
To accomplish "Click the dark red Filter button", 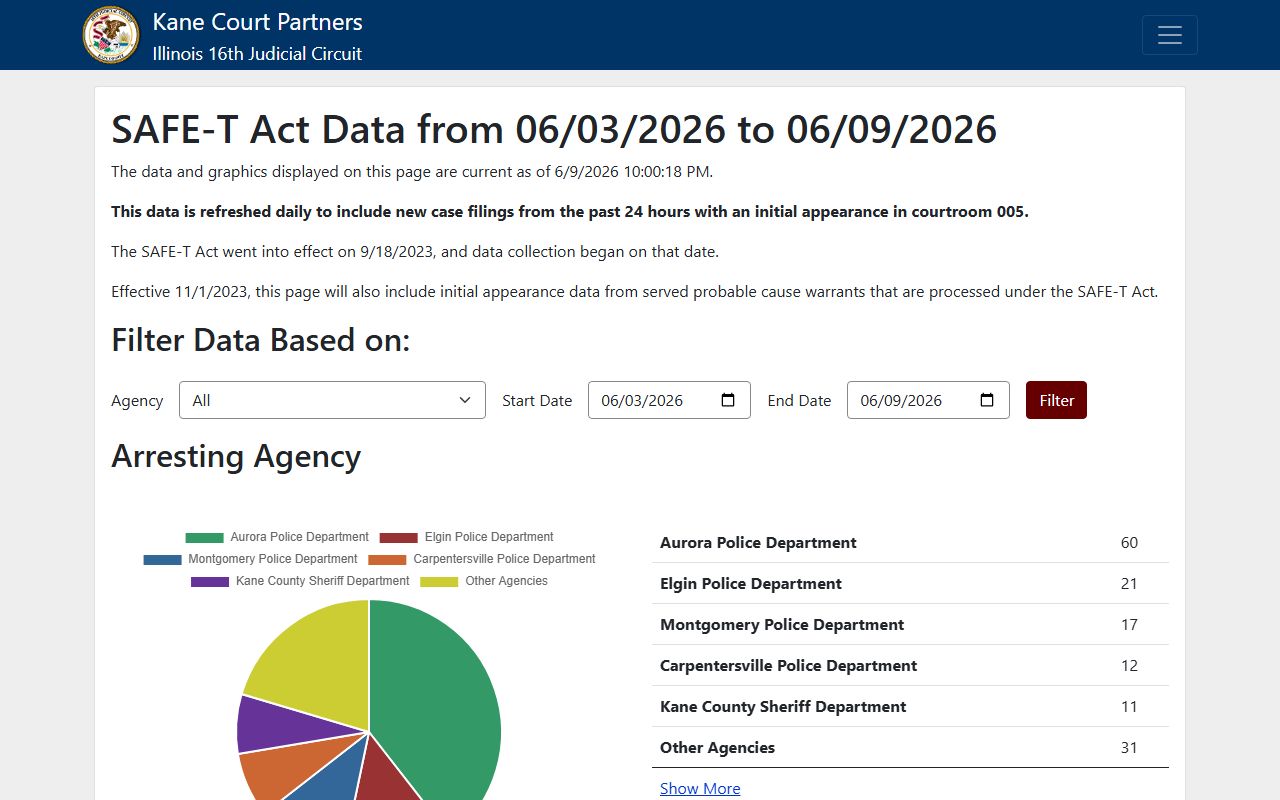I will (1056, 400).
